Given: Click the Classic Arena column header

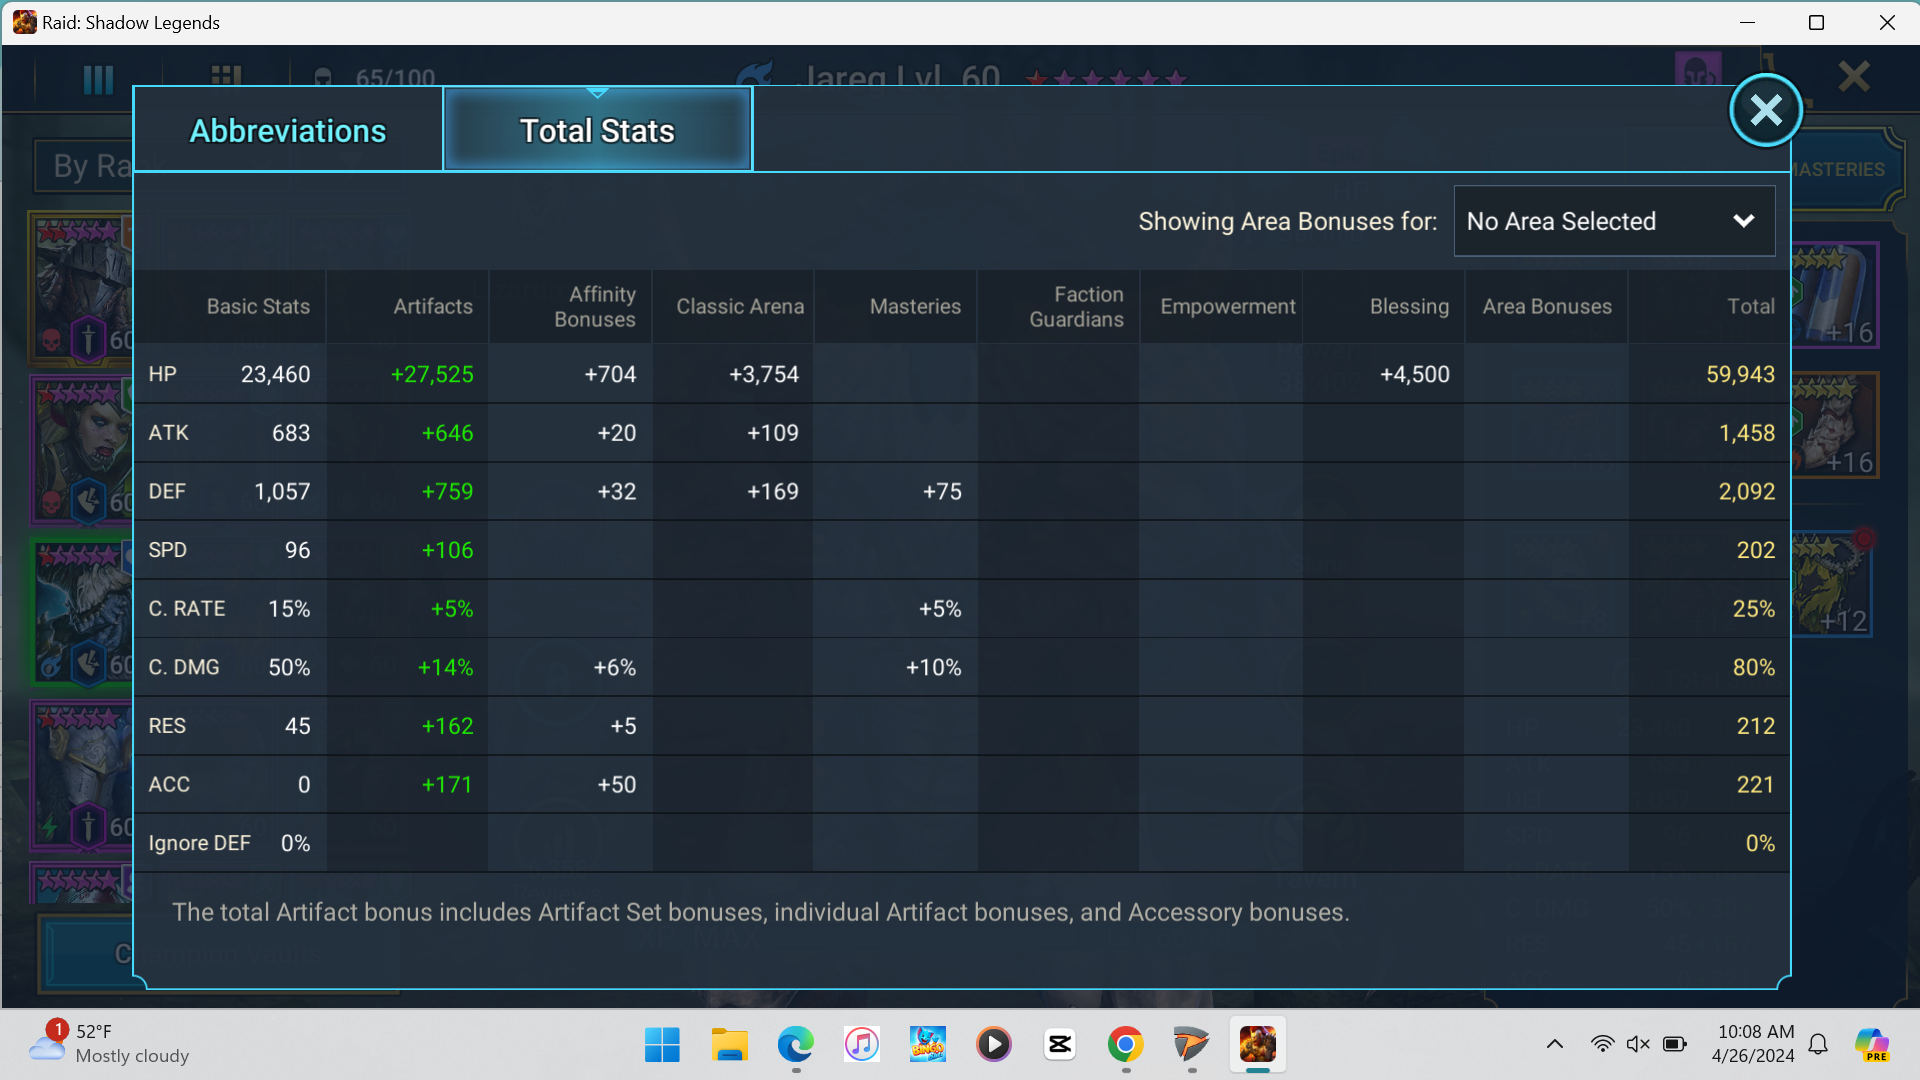Looking at the screenshot, I should coord(740,306).
